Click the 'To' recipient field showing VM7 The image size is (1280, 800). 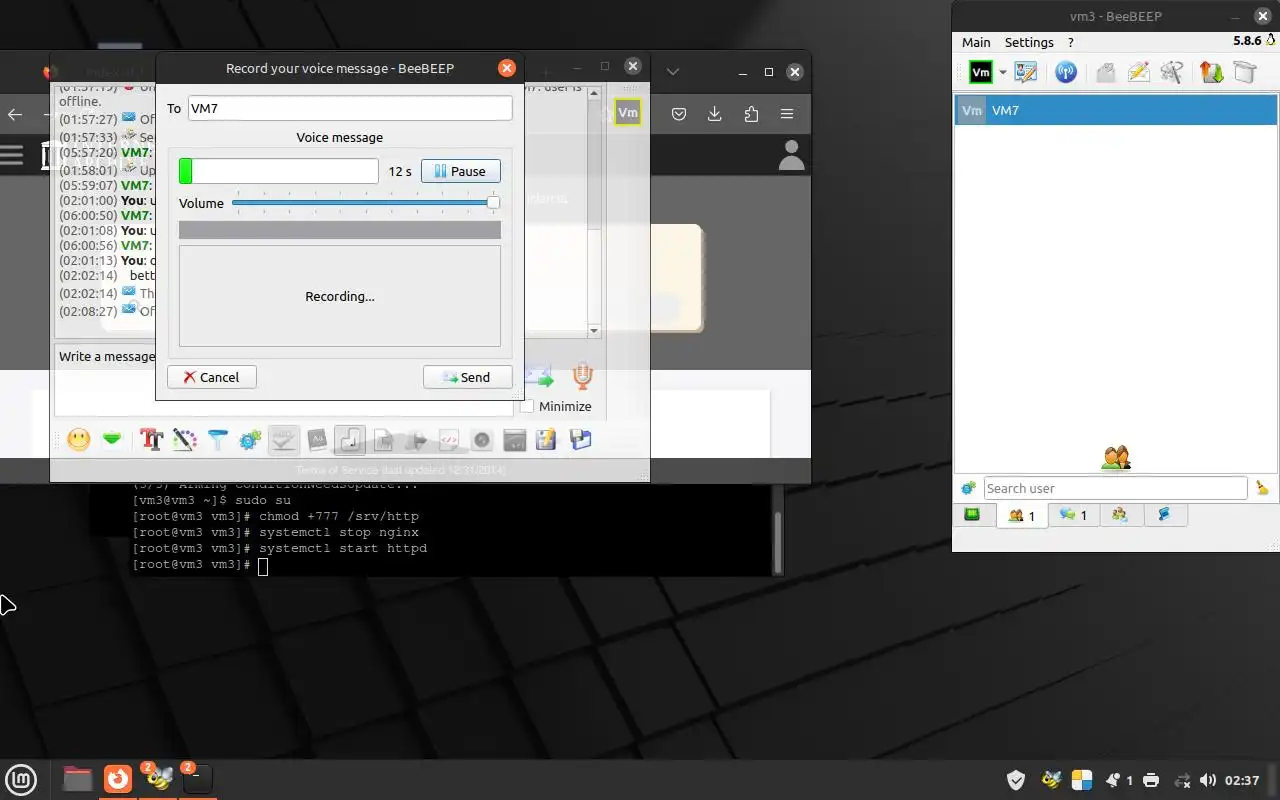point(350,108)
